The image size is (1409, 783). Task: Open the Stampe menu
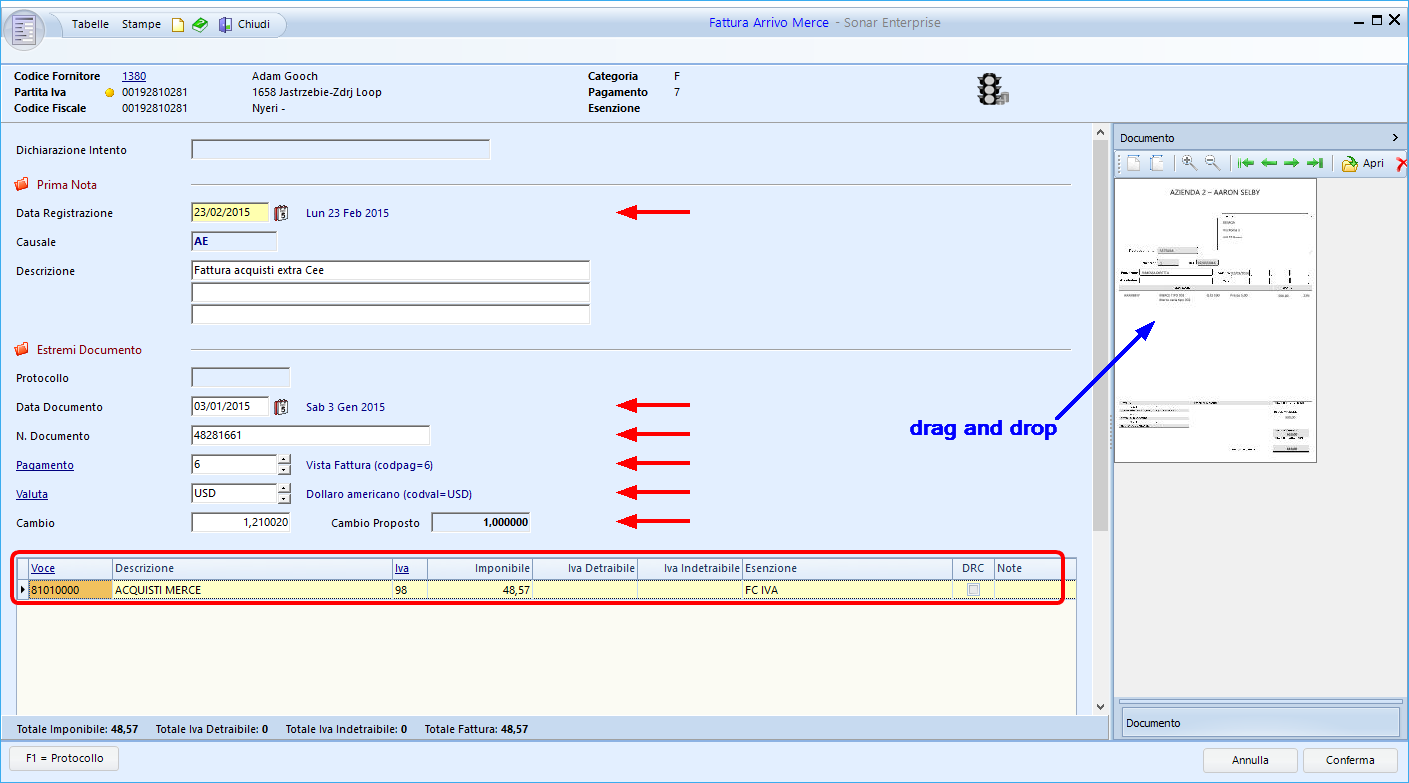(141, 24)
